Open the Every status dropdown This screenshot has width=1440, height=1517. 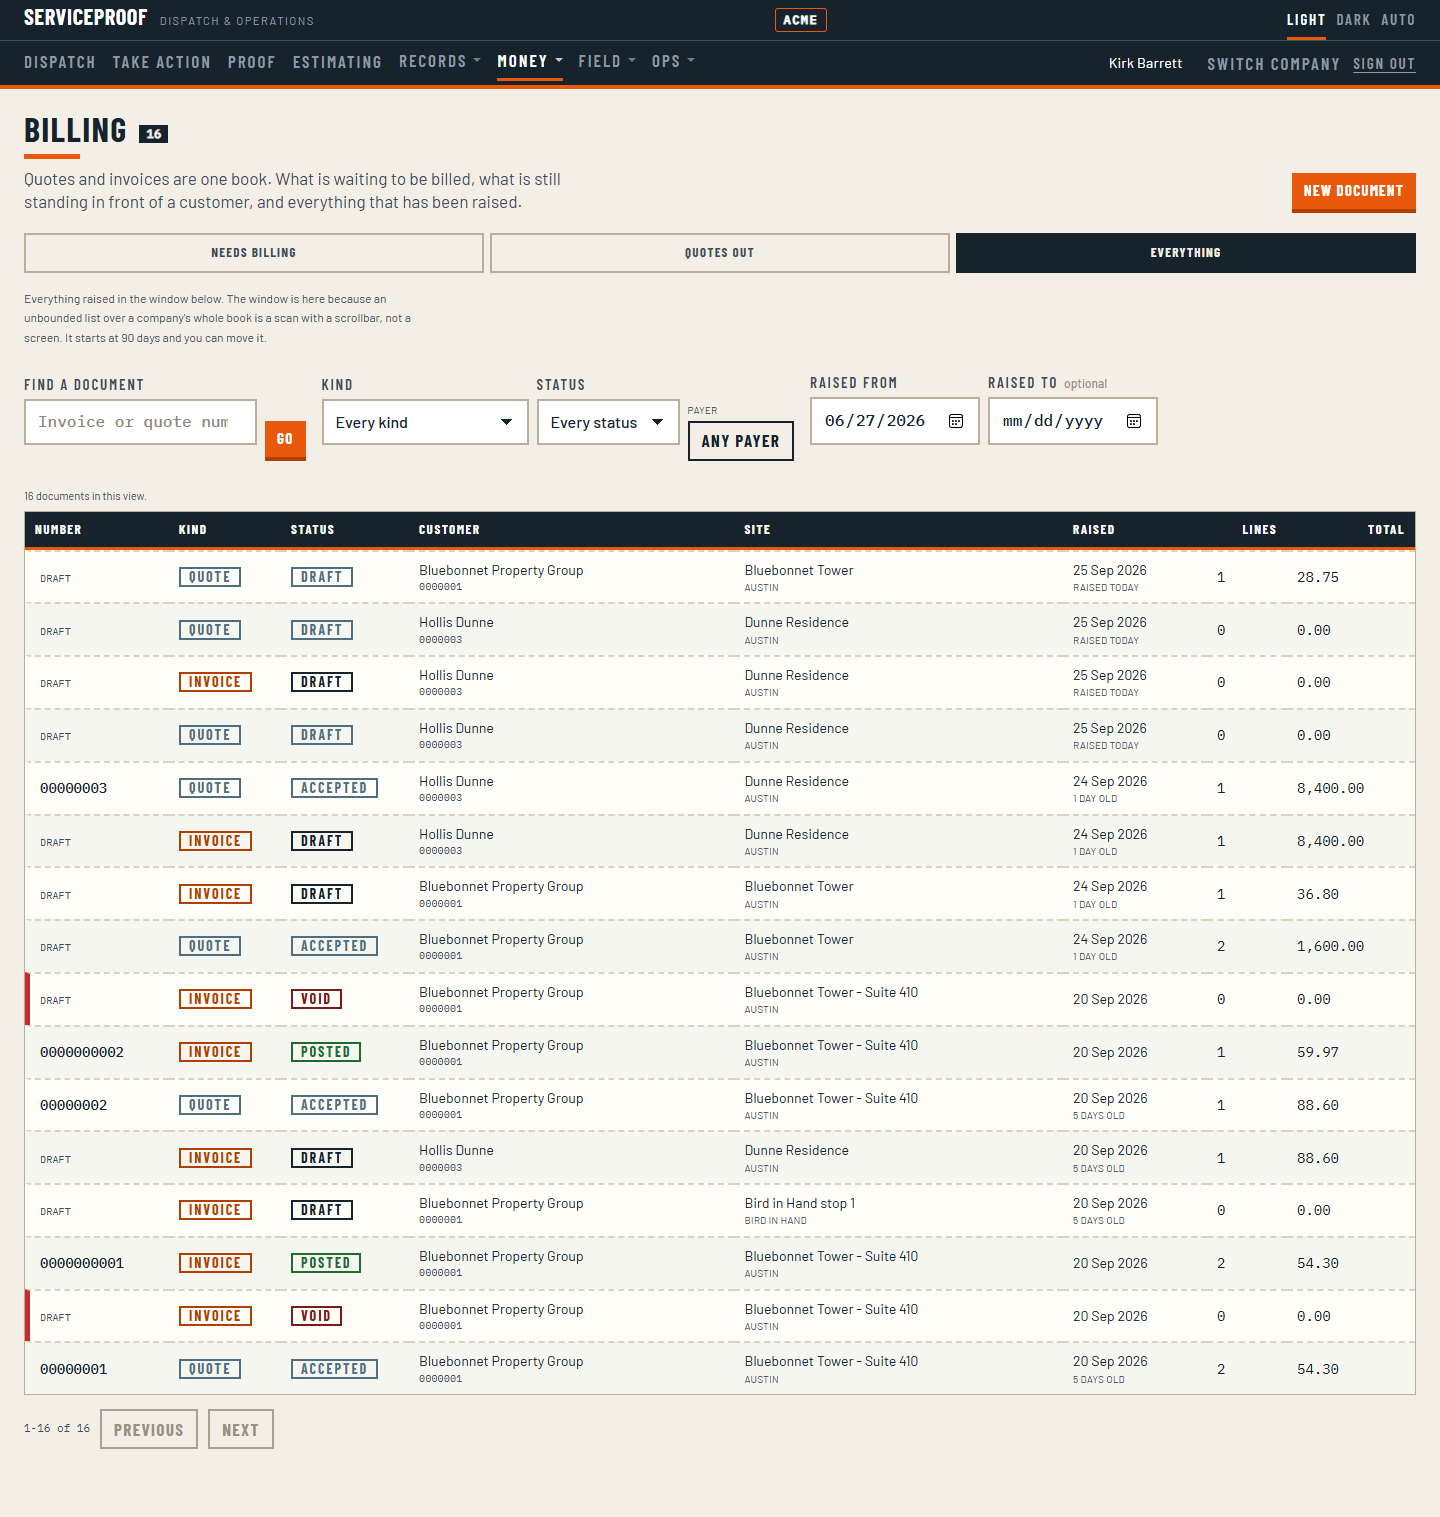point(608,422)
